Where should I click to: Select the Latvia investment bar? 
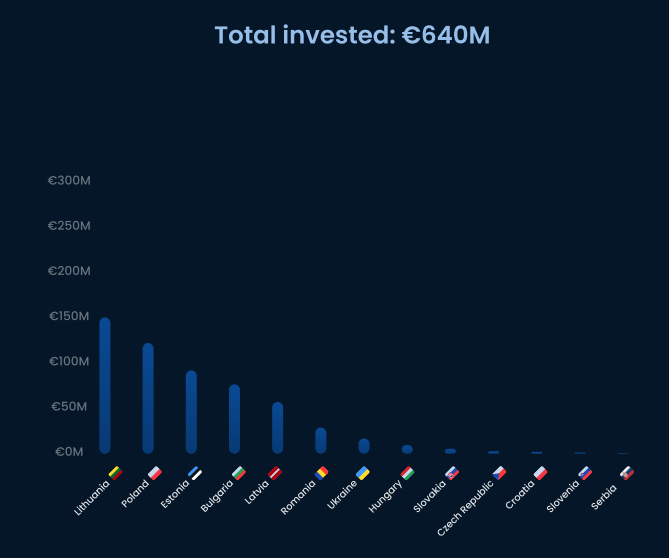pos(277,428)
